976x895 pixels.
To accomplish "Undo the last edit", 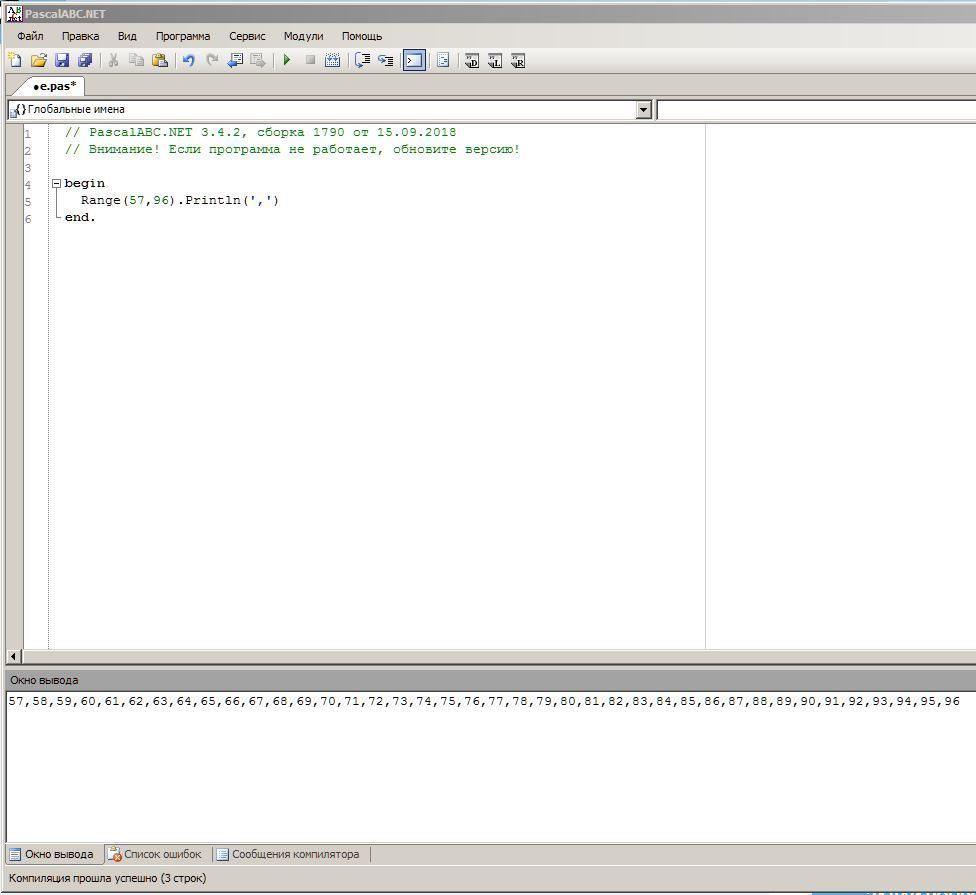I will (x=189, y=60).
